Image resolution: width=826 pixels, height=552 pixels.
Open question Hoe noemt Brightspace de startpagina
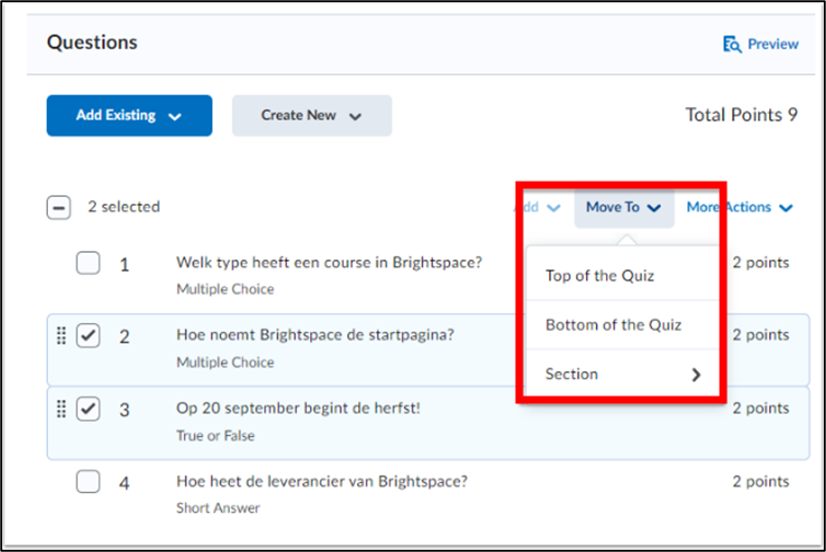pyautogui.click(x=315, y=335)
